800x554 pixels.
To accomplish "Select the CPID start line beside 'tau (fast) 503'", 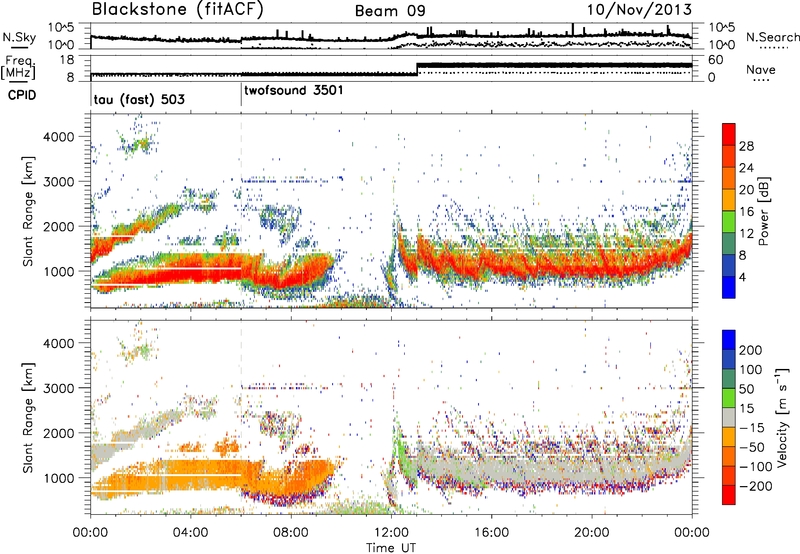I will coord(91,93).
